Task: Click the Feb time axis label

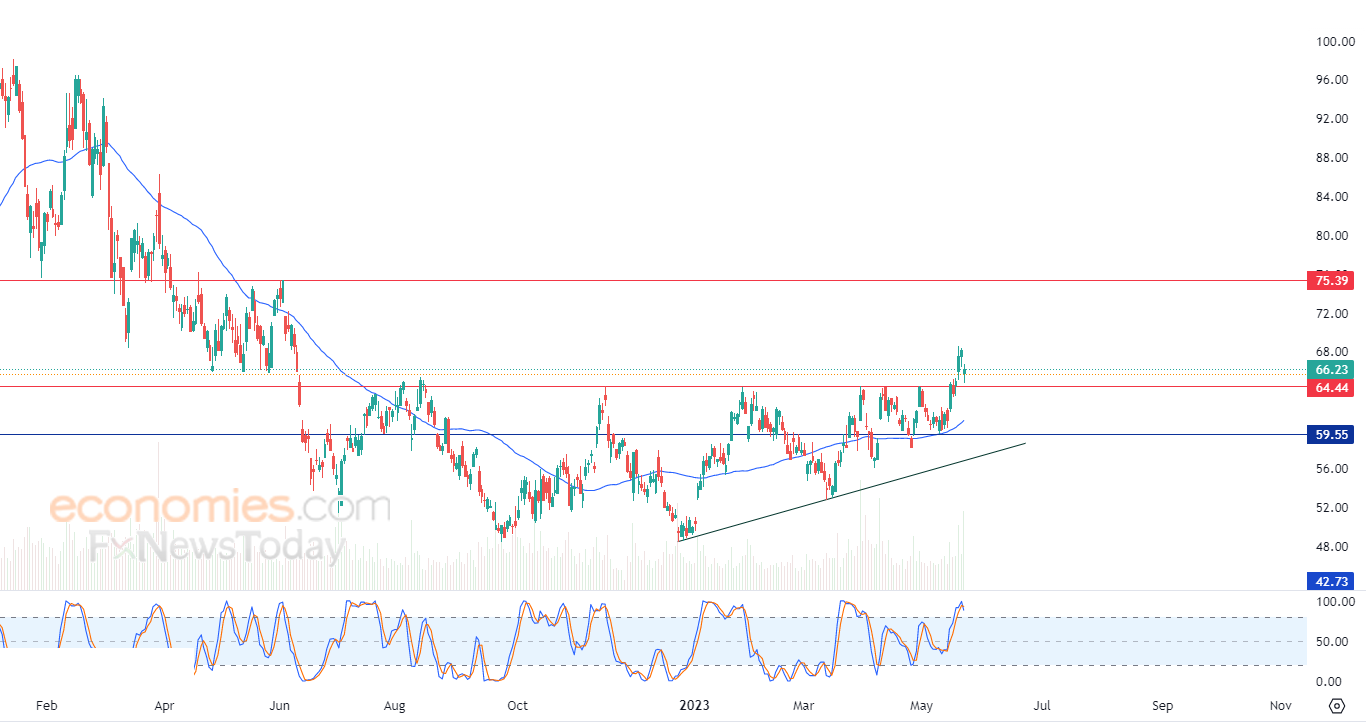Action: (x=46, y=706)
